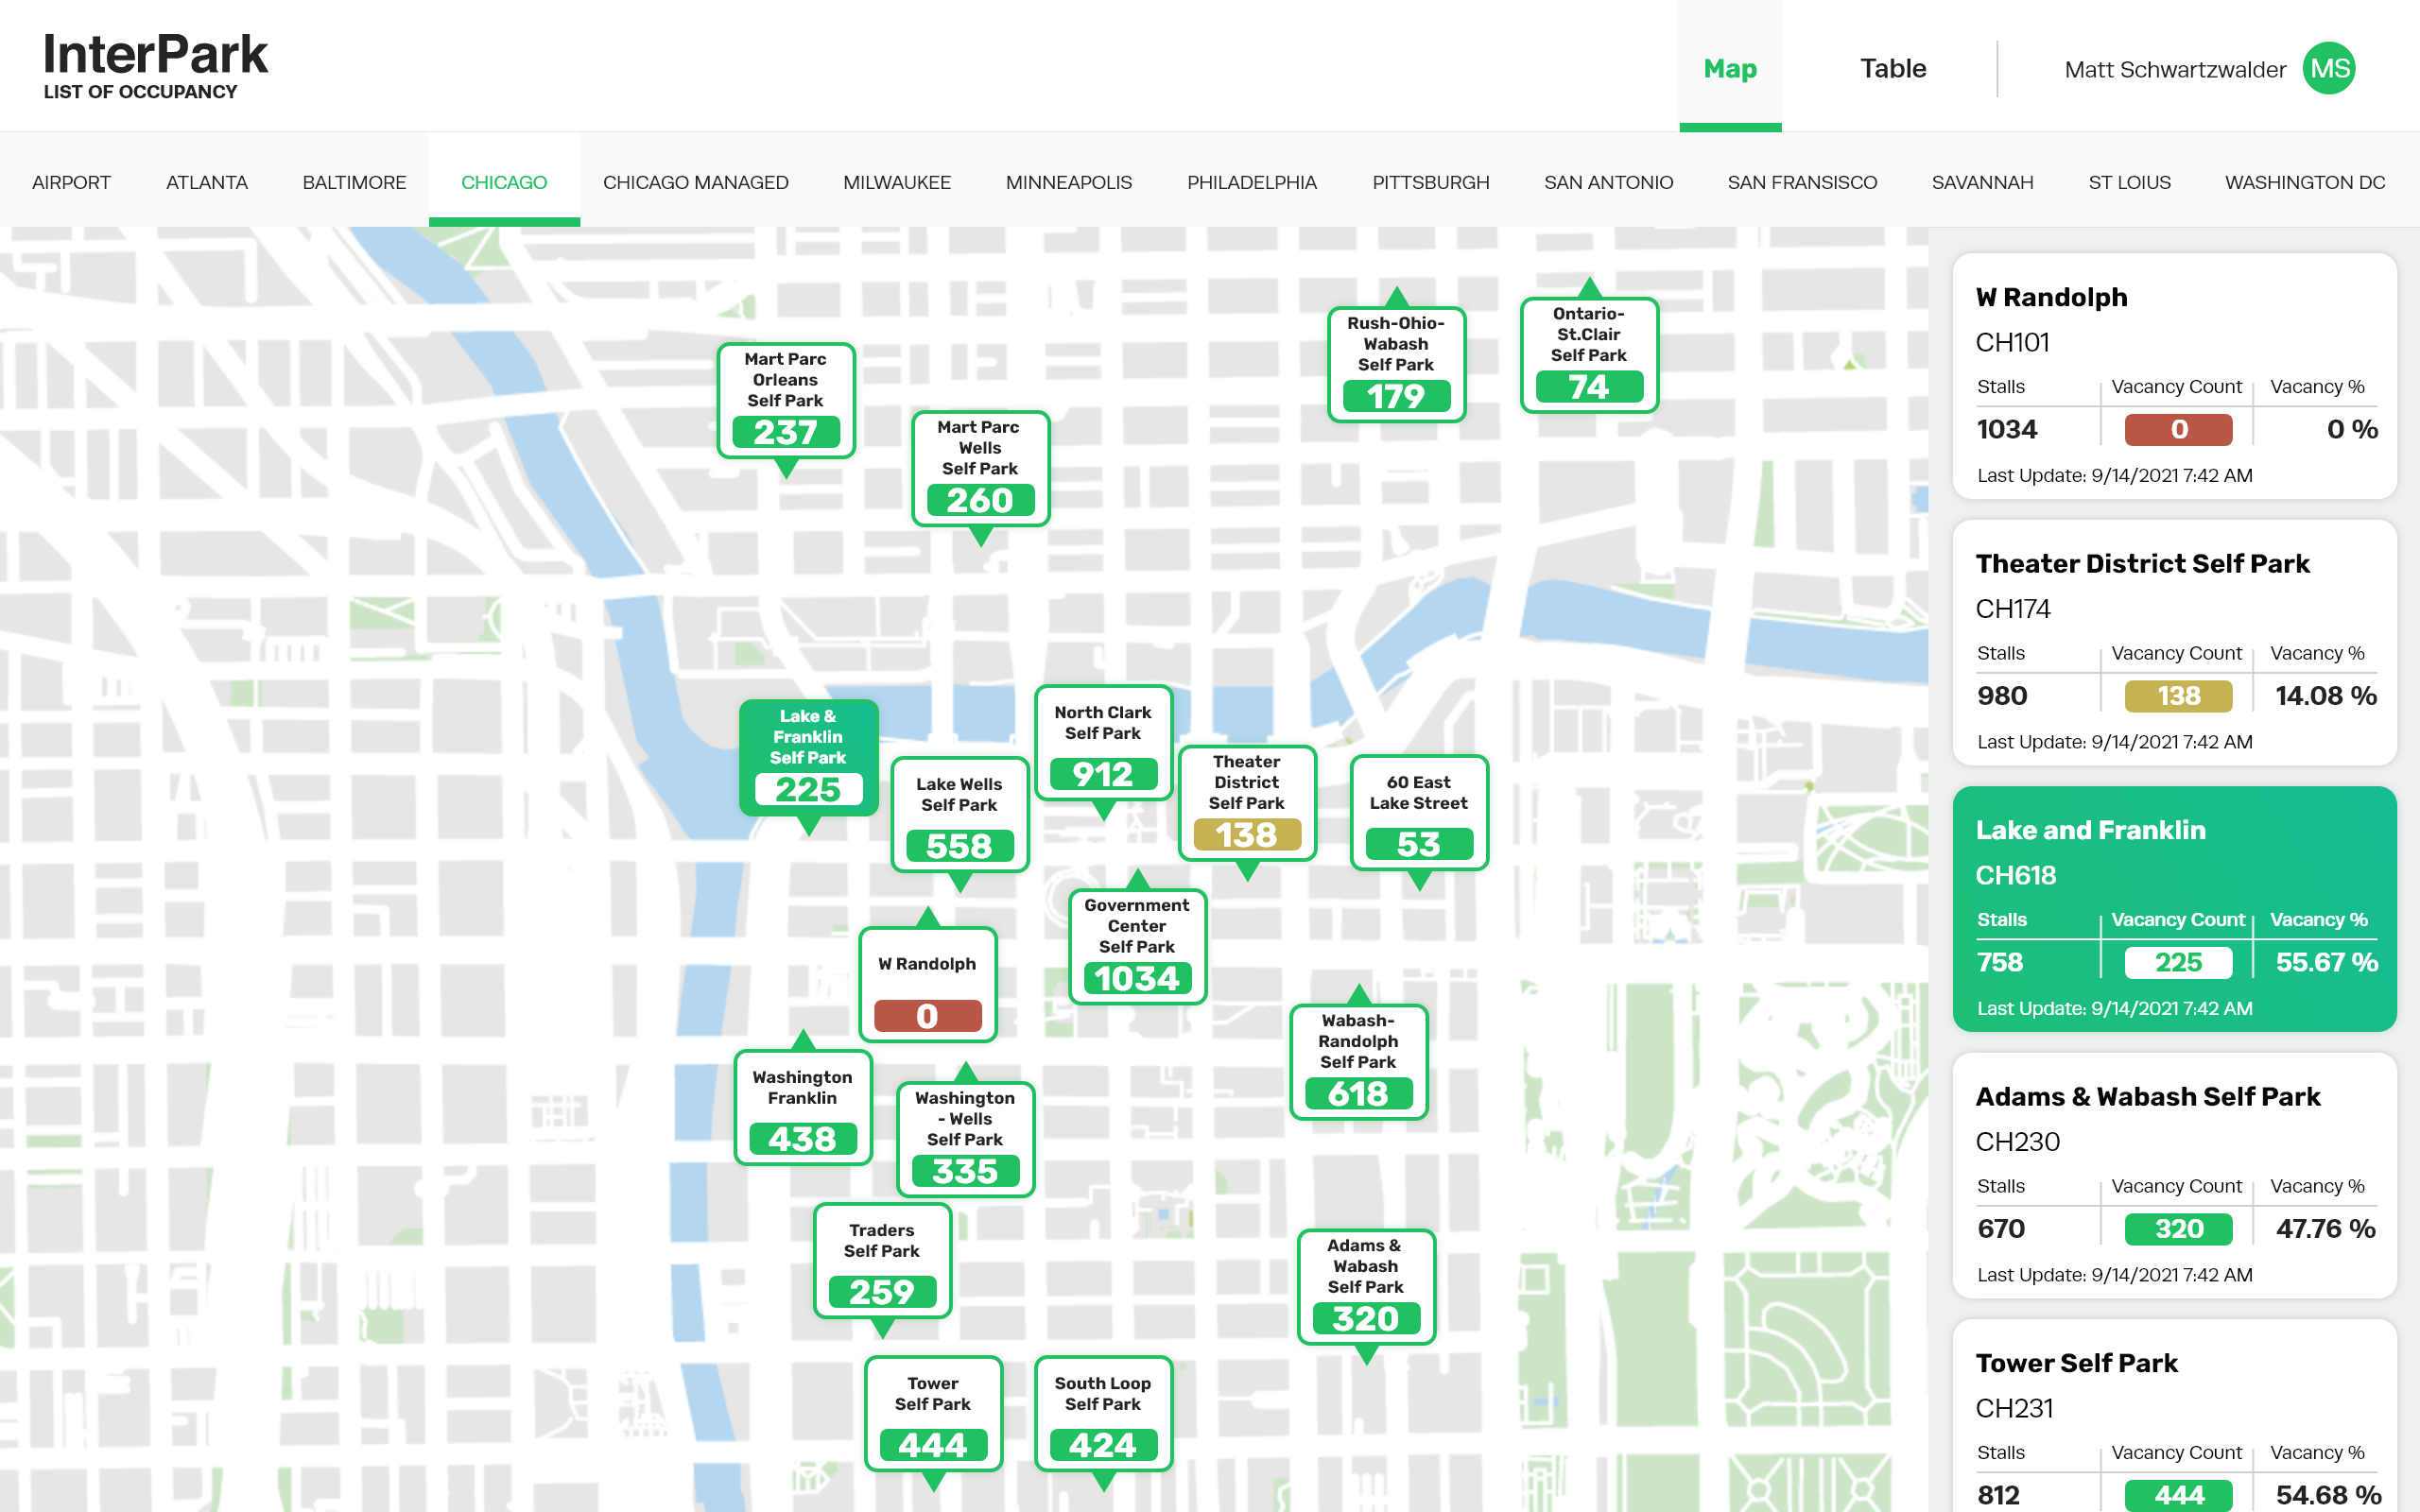Select the Theater District Self Park marker

[x=1246, y=803]
